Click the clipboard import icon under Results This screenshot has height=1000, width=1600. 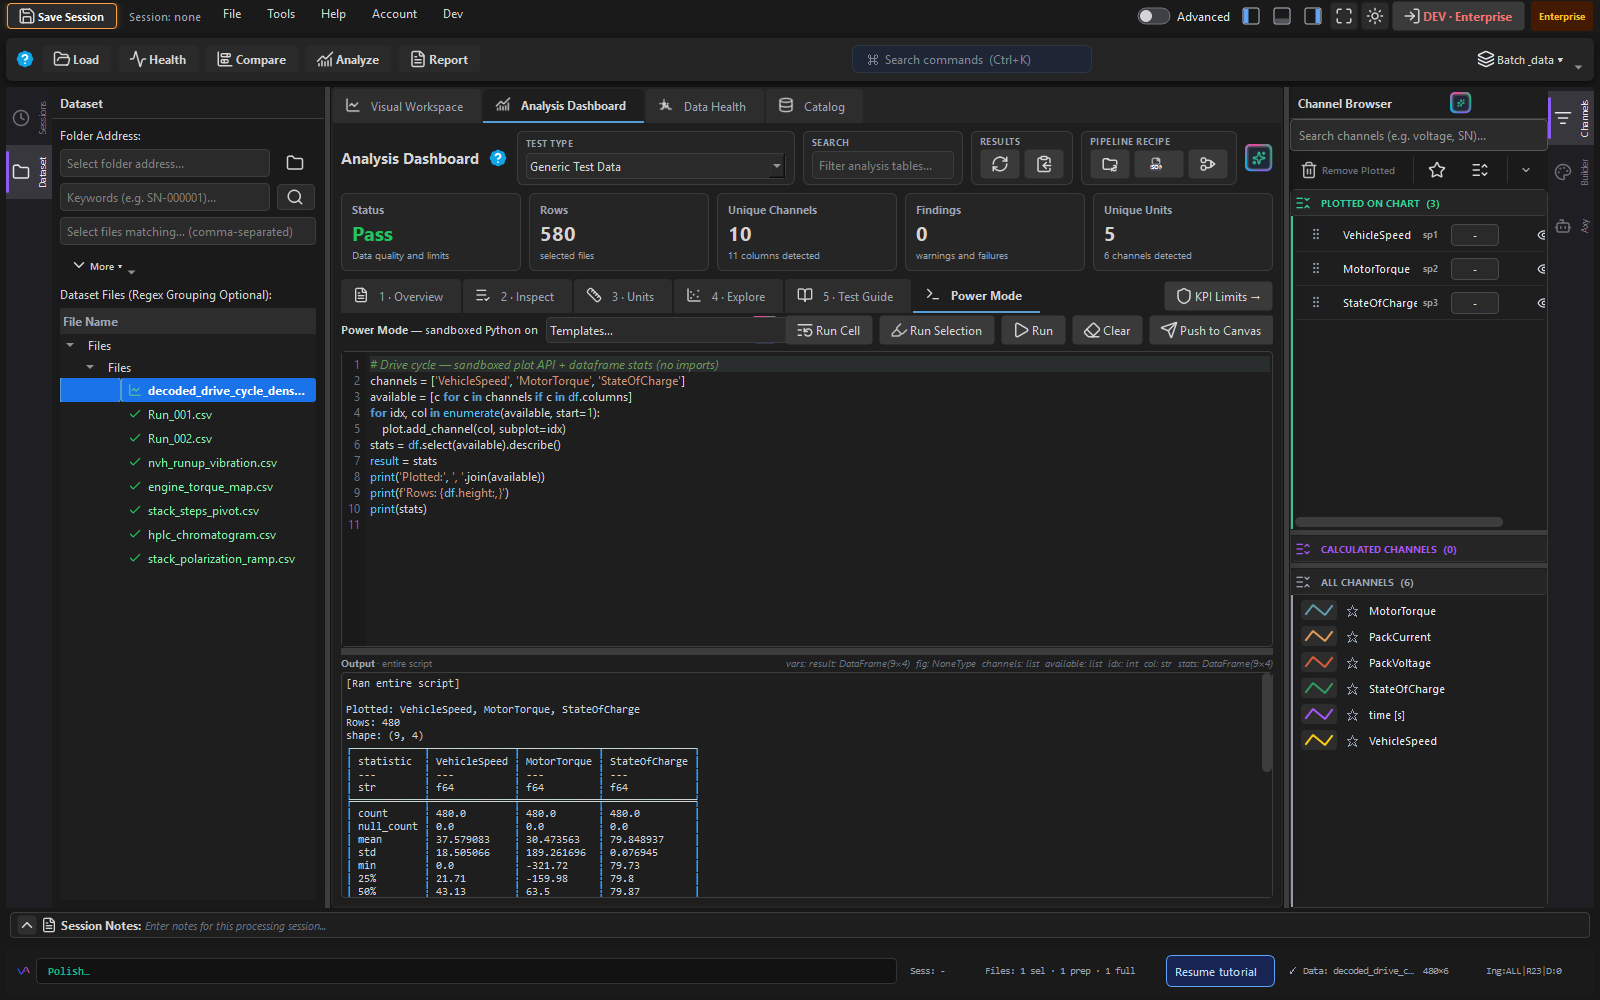click(1044, 165)
